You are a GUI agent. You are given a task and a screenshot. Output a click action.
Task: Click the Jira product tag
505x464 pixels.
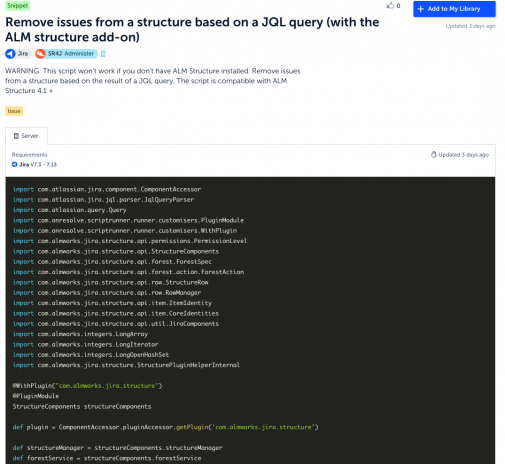click(18, 54)
